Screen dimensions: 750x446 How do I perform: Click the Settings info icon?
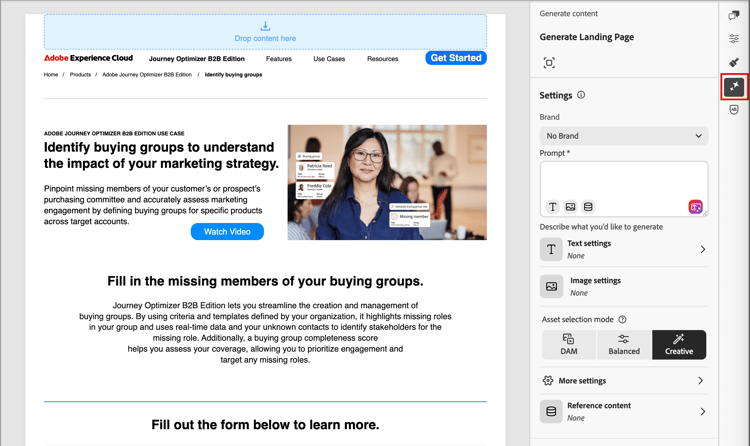[x=581, y=95]
